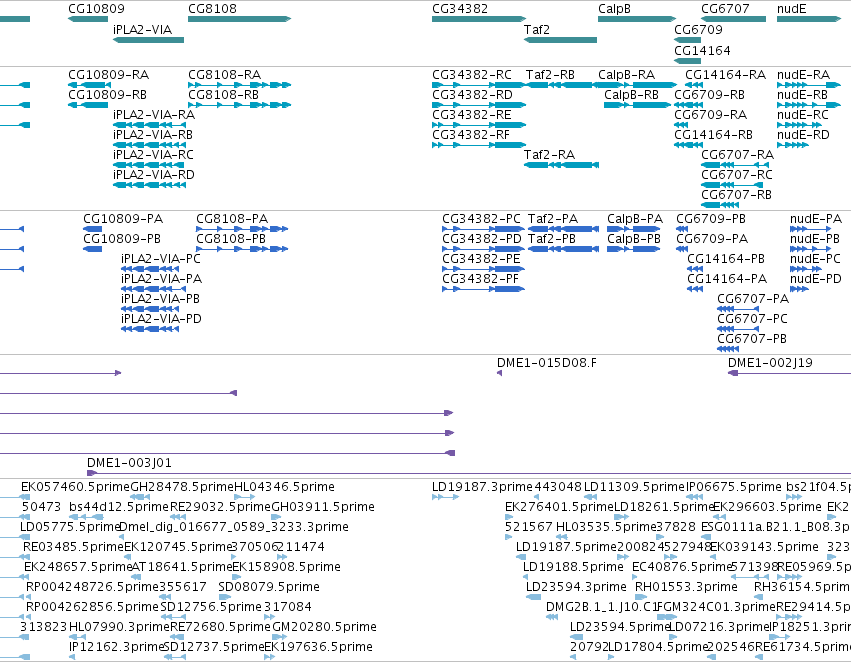The width and height of the screenshot is (851, 662).
Task: Open transcript CG34382-RF
Action: tap(479, 145)
